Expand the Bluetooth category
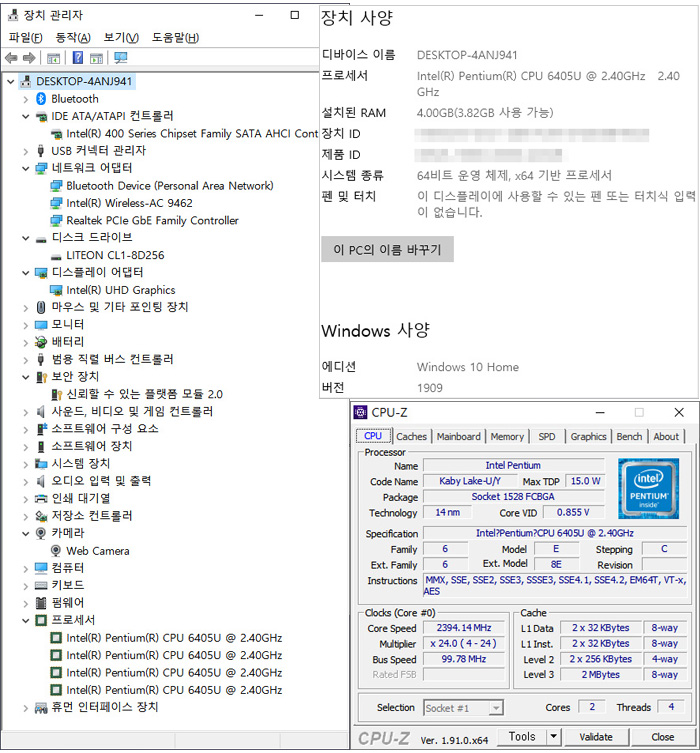 tap(26, 99)
